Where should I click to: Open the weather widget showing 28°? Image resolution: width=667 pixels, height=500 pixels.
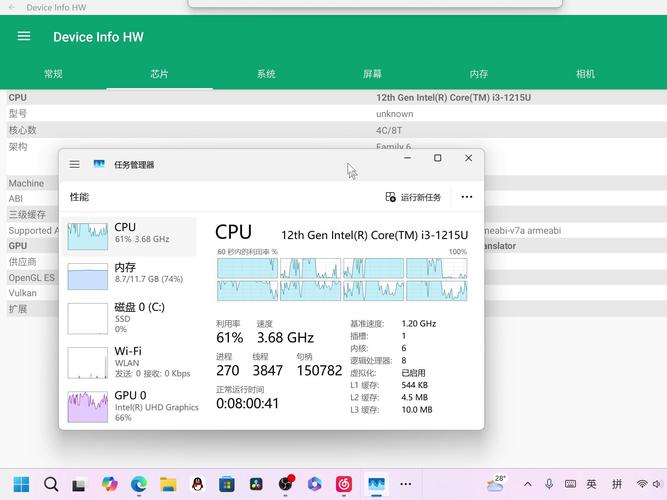click(496, 484)
